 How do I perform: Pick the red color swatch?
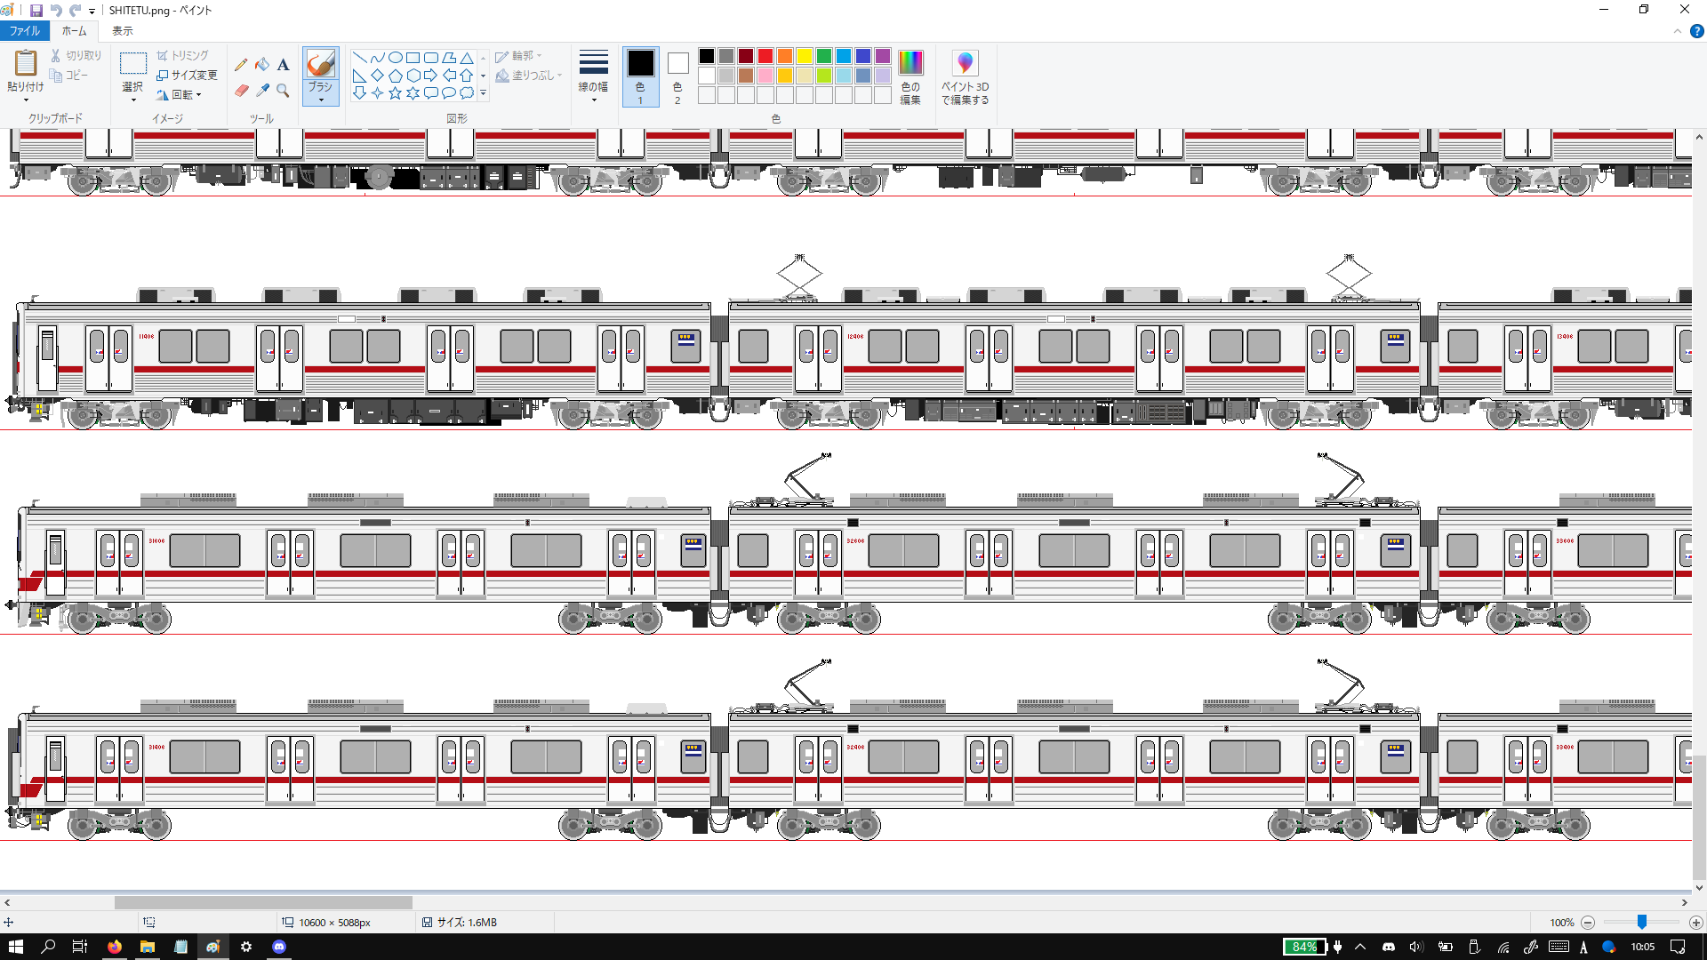pyautogui.click(x=765, y=56)
